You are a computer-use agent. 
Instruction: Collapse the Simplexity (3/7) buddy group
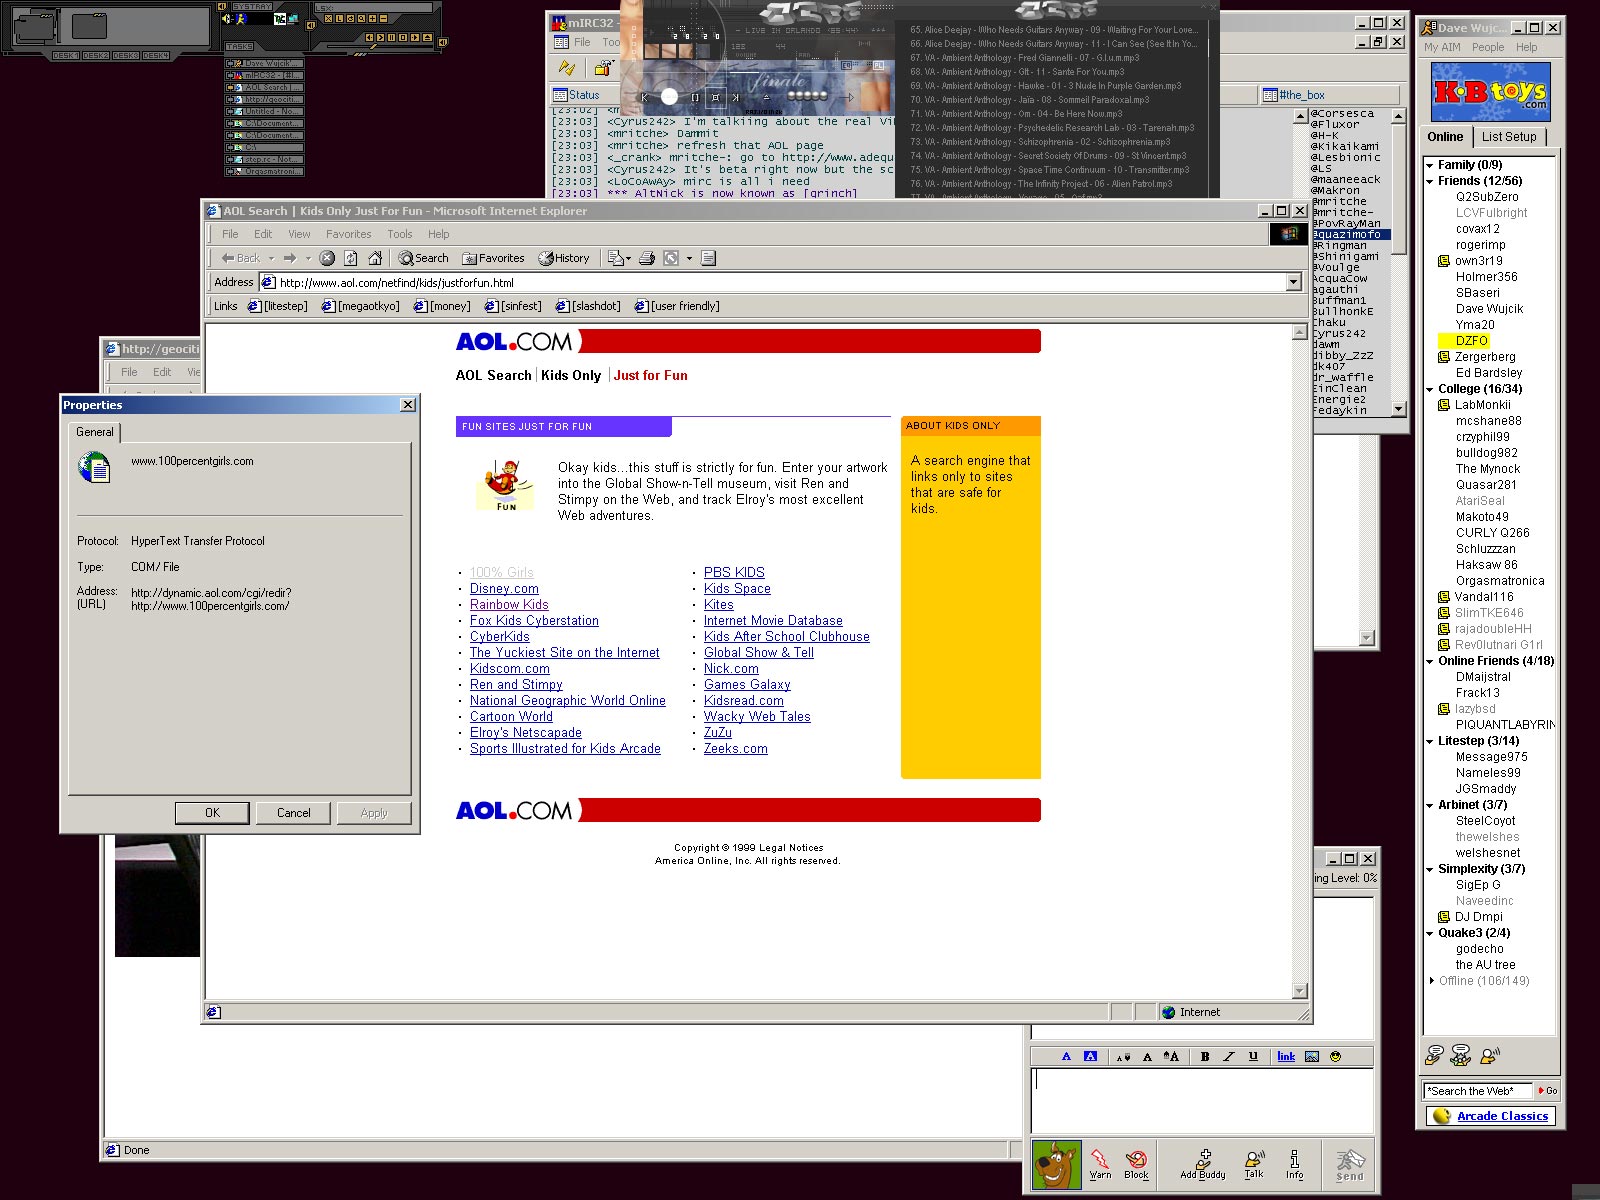[x=1430, y=869]
